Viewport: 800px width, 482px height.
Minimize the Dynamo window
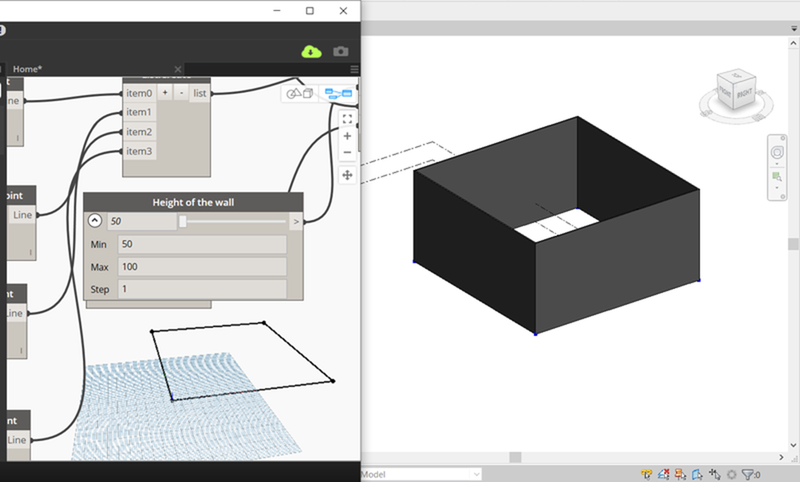tap(277, 11)
